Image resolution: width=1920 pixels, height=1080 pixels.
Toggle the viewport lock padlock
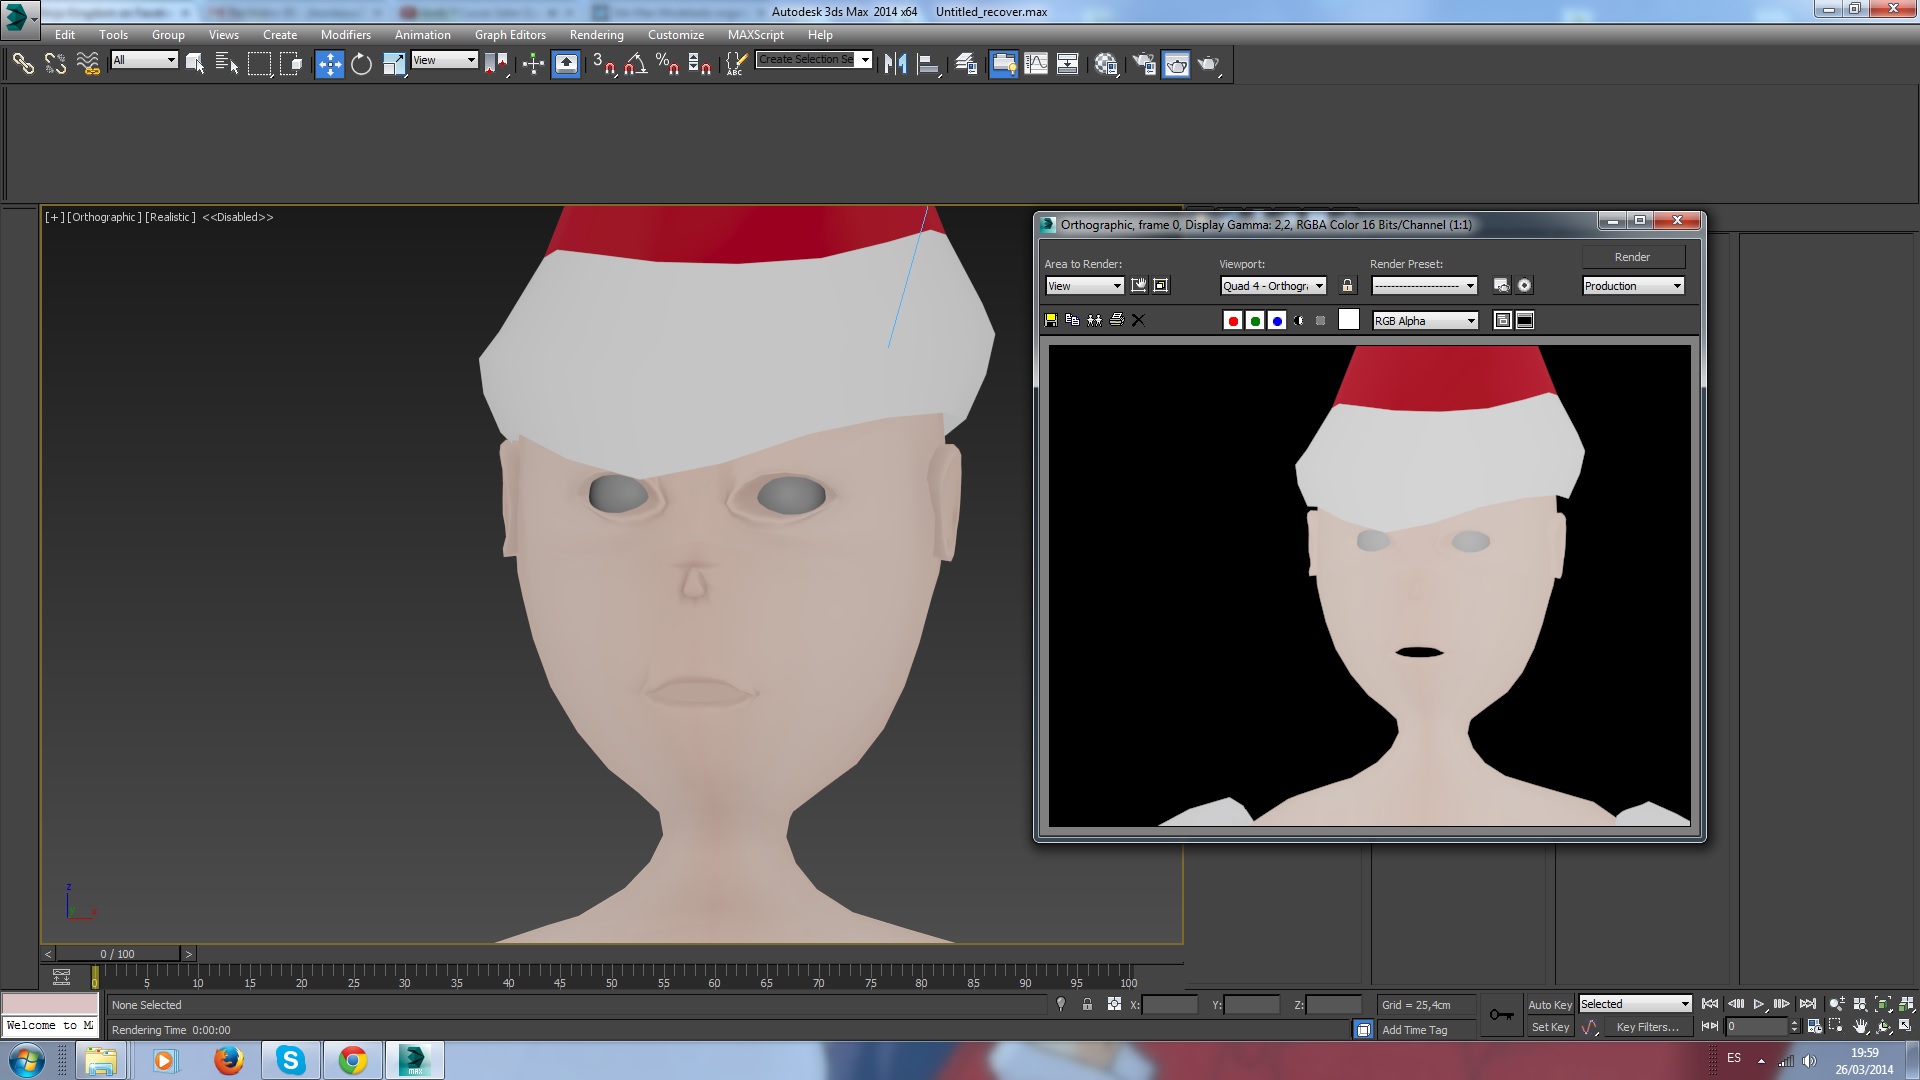coord(1347,286)
